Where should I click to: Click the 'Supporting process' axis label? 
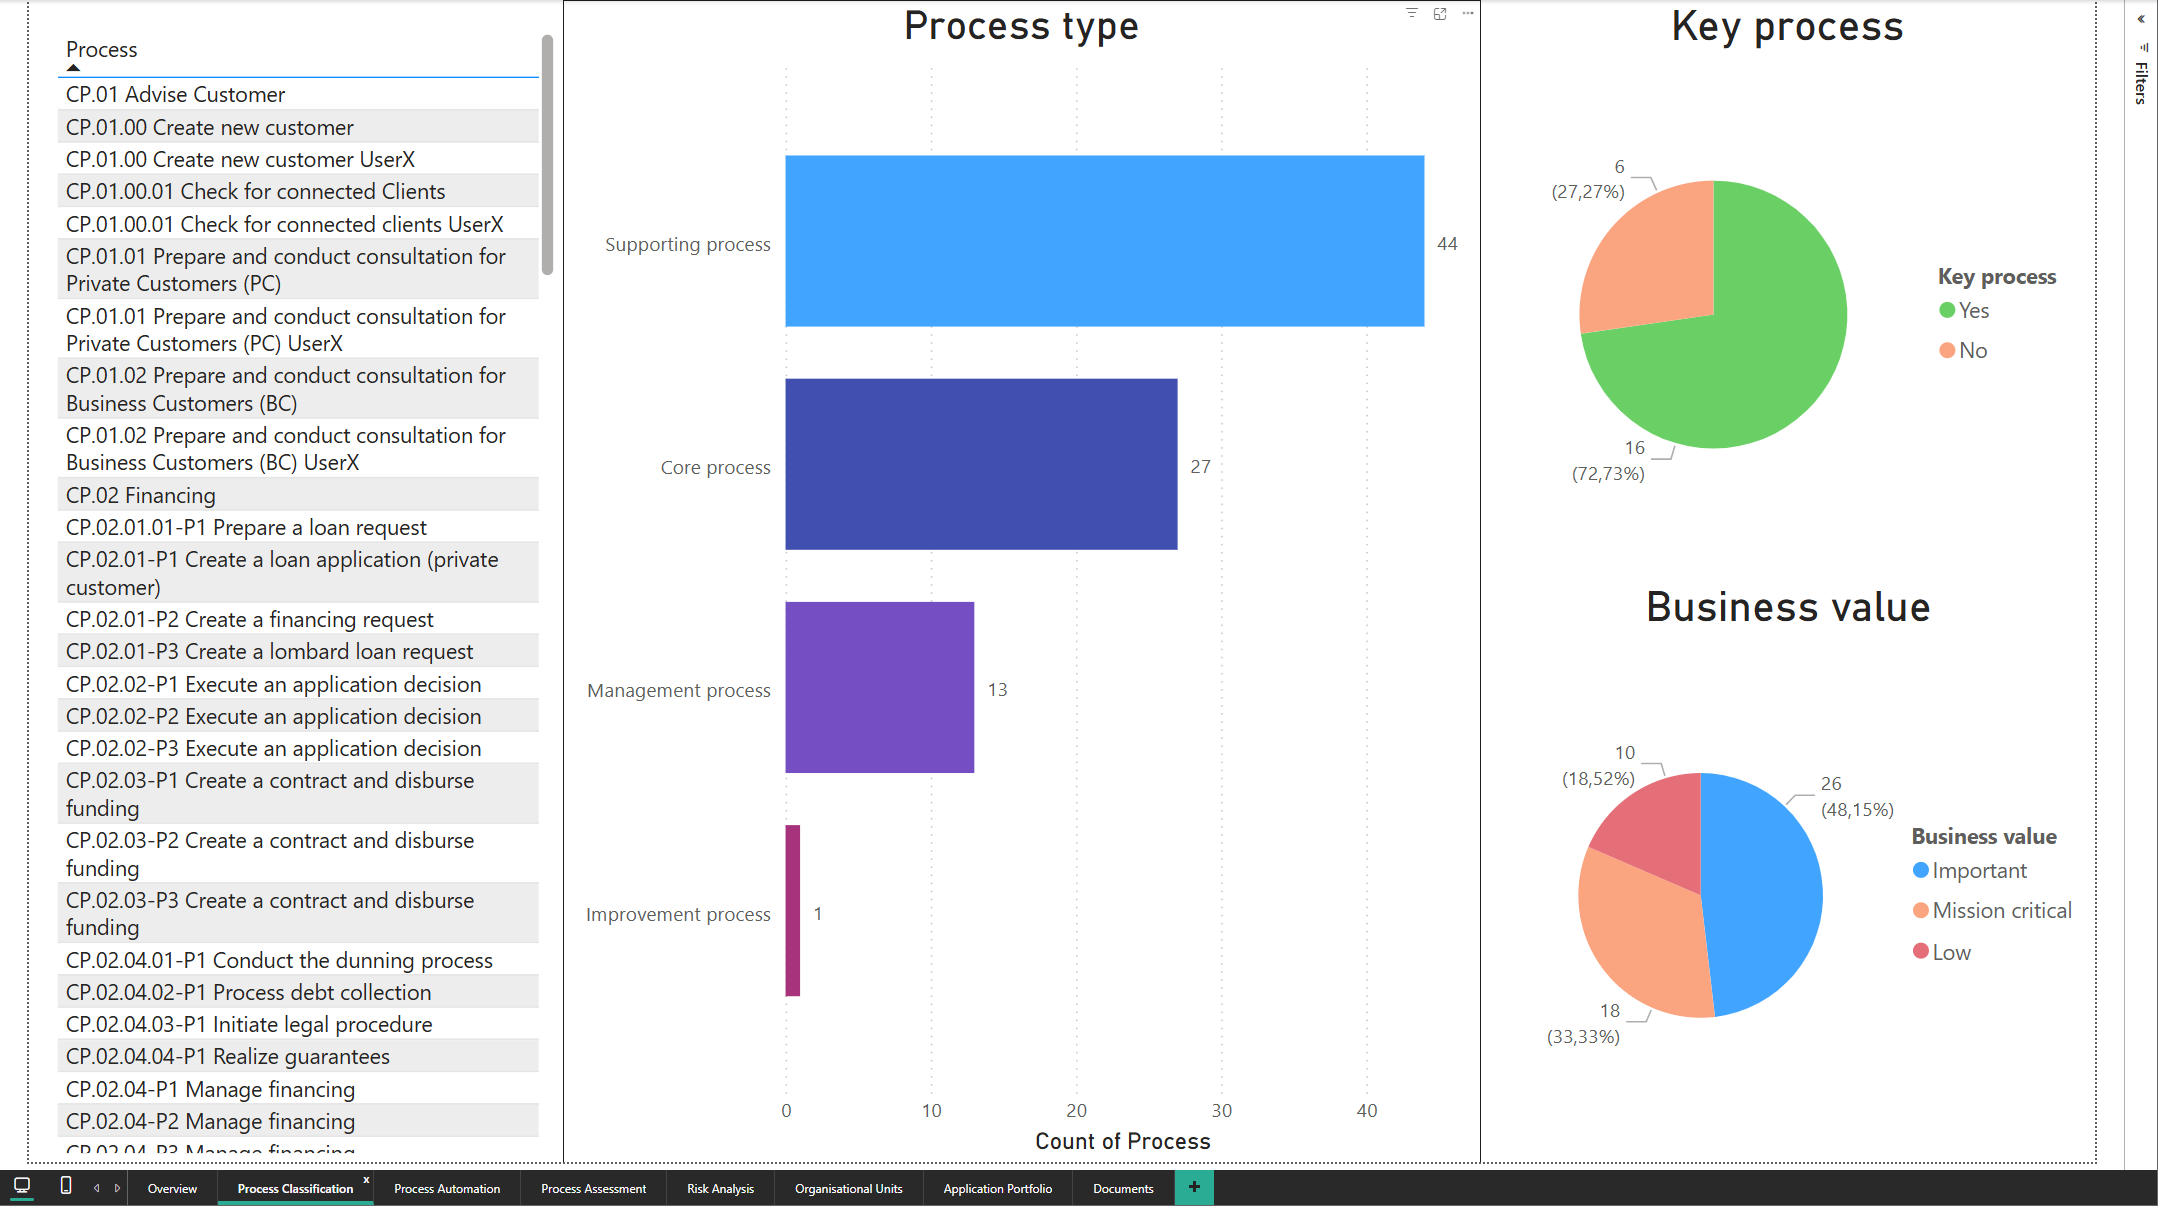[x=688, y=244]
